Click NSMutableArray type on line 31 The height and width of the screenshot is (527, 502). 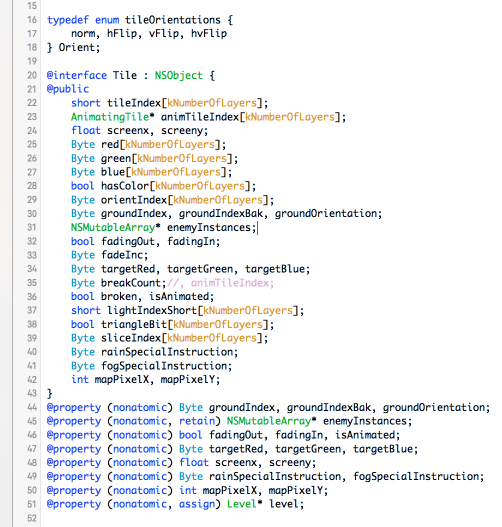pos(113,228)
